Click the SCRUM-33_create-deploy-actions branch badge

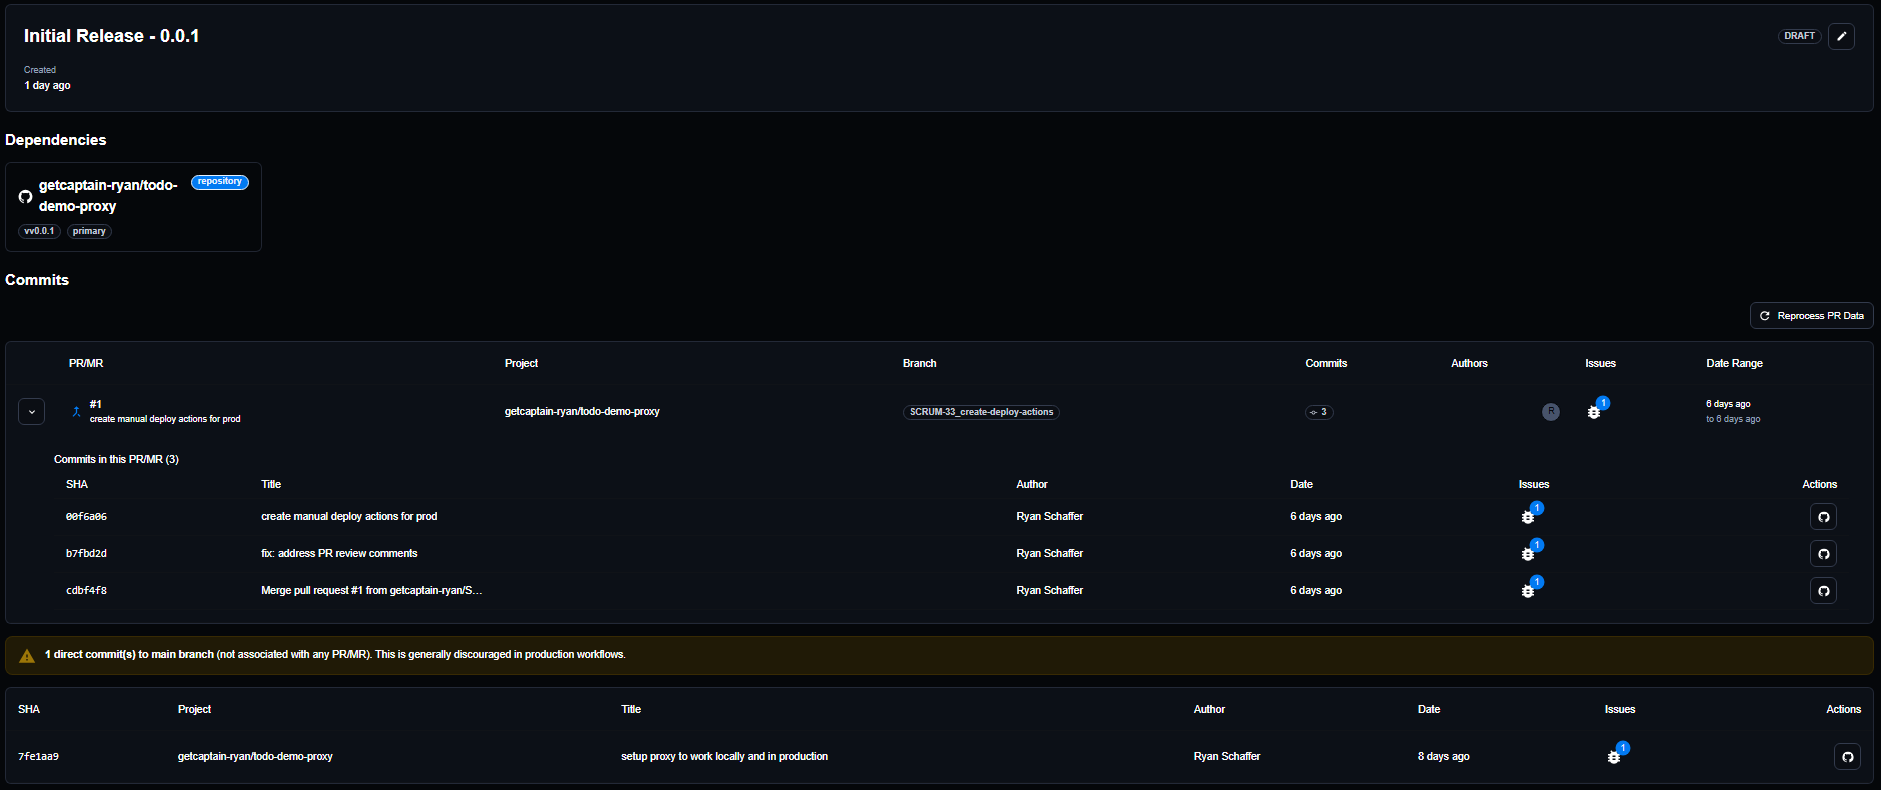point(981,412)
